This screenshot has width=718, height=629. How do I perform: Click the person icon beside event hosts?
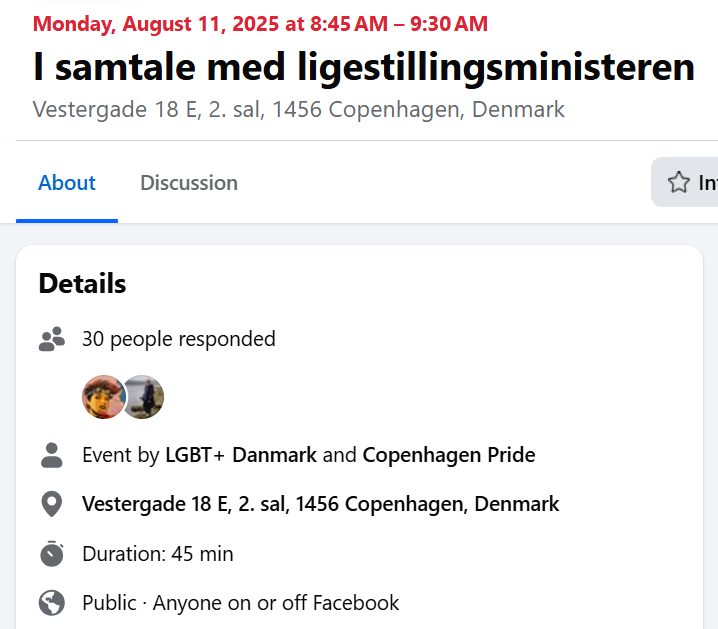[x=51, y=455]
